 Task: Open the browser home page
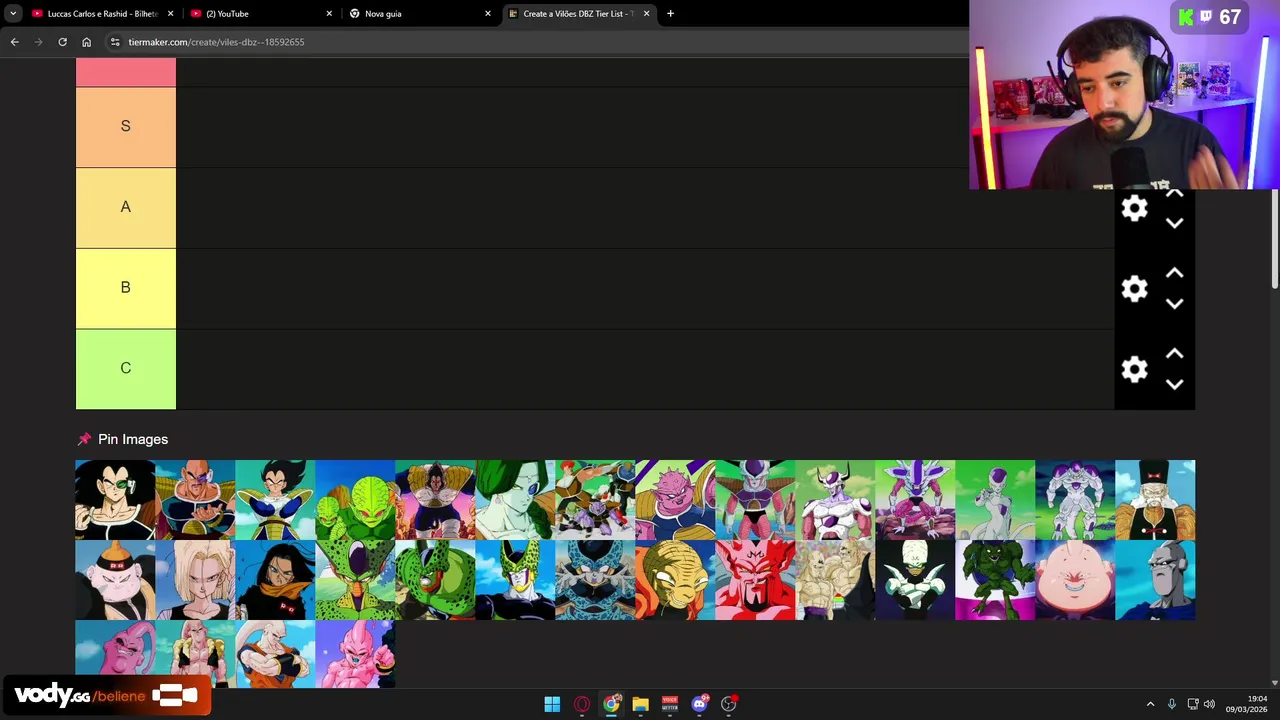click(86, 42)
